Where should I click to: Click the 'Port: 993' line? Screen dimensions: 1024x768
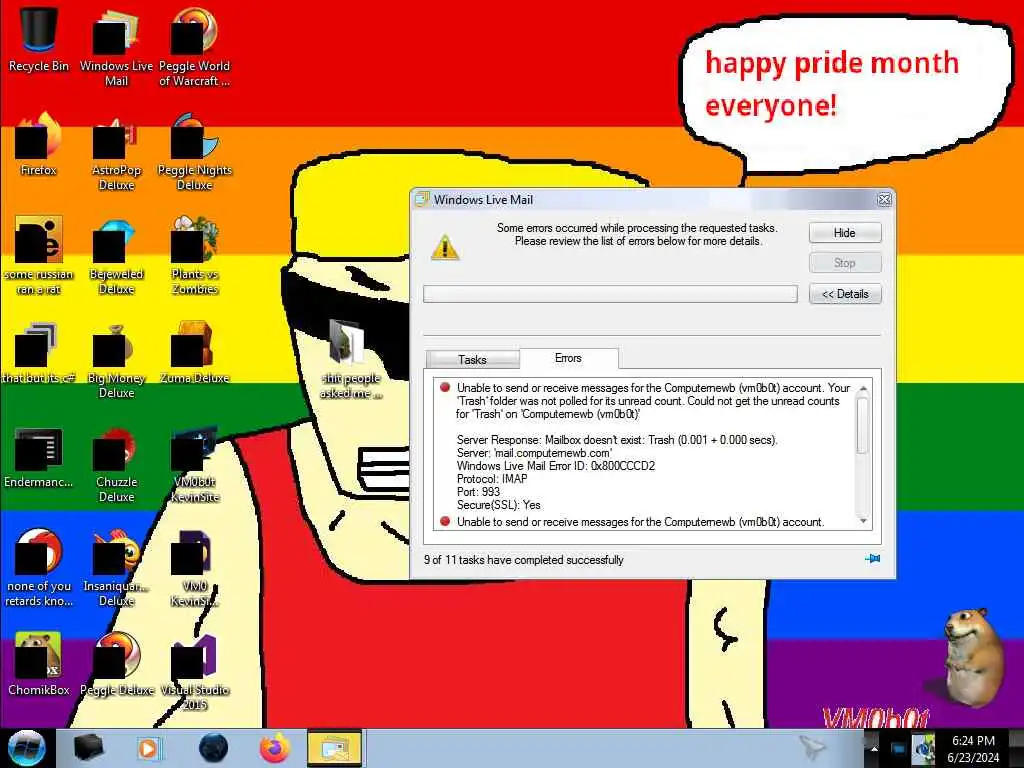pyautogui.click(x=478, y=492)
